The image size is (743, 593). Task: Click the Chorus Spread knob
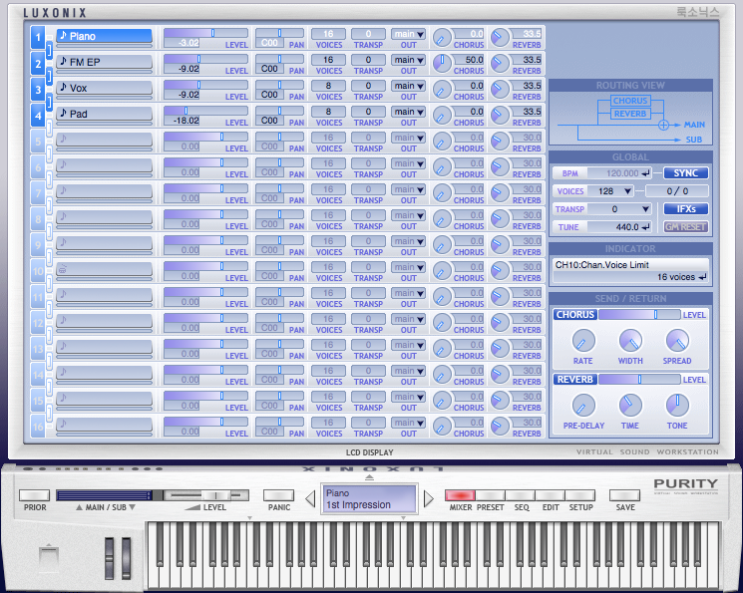pyautogui.click(x=677, y=342)
